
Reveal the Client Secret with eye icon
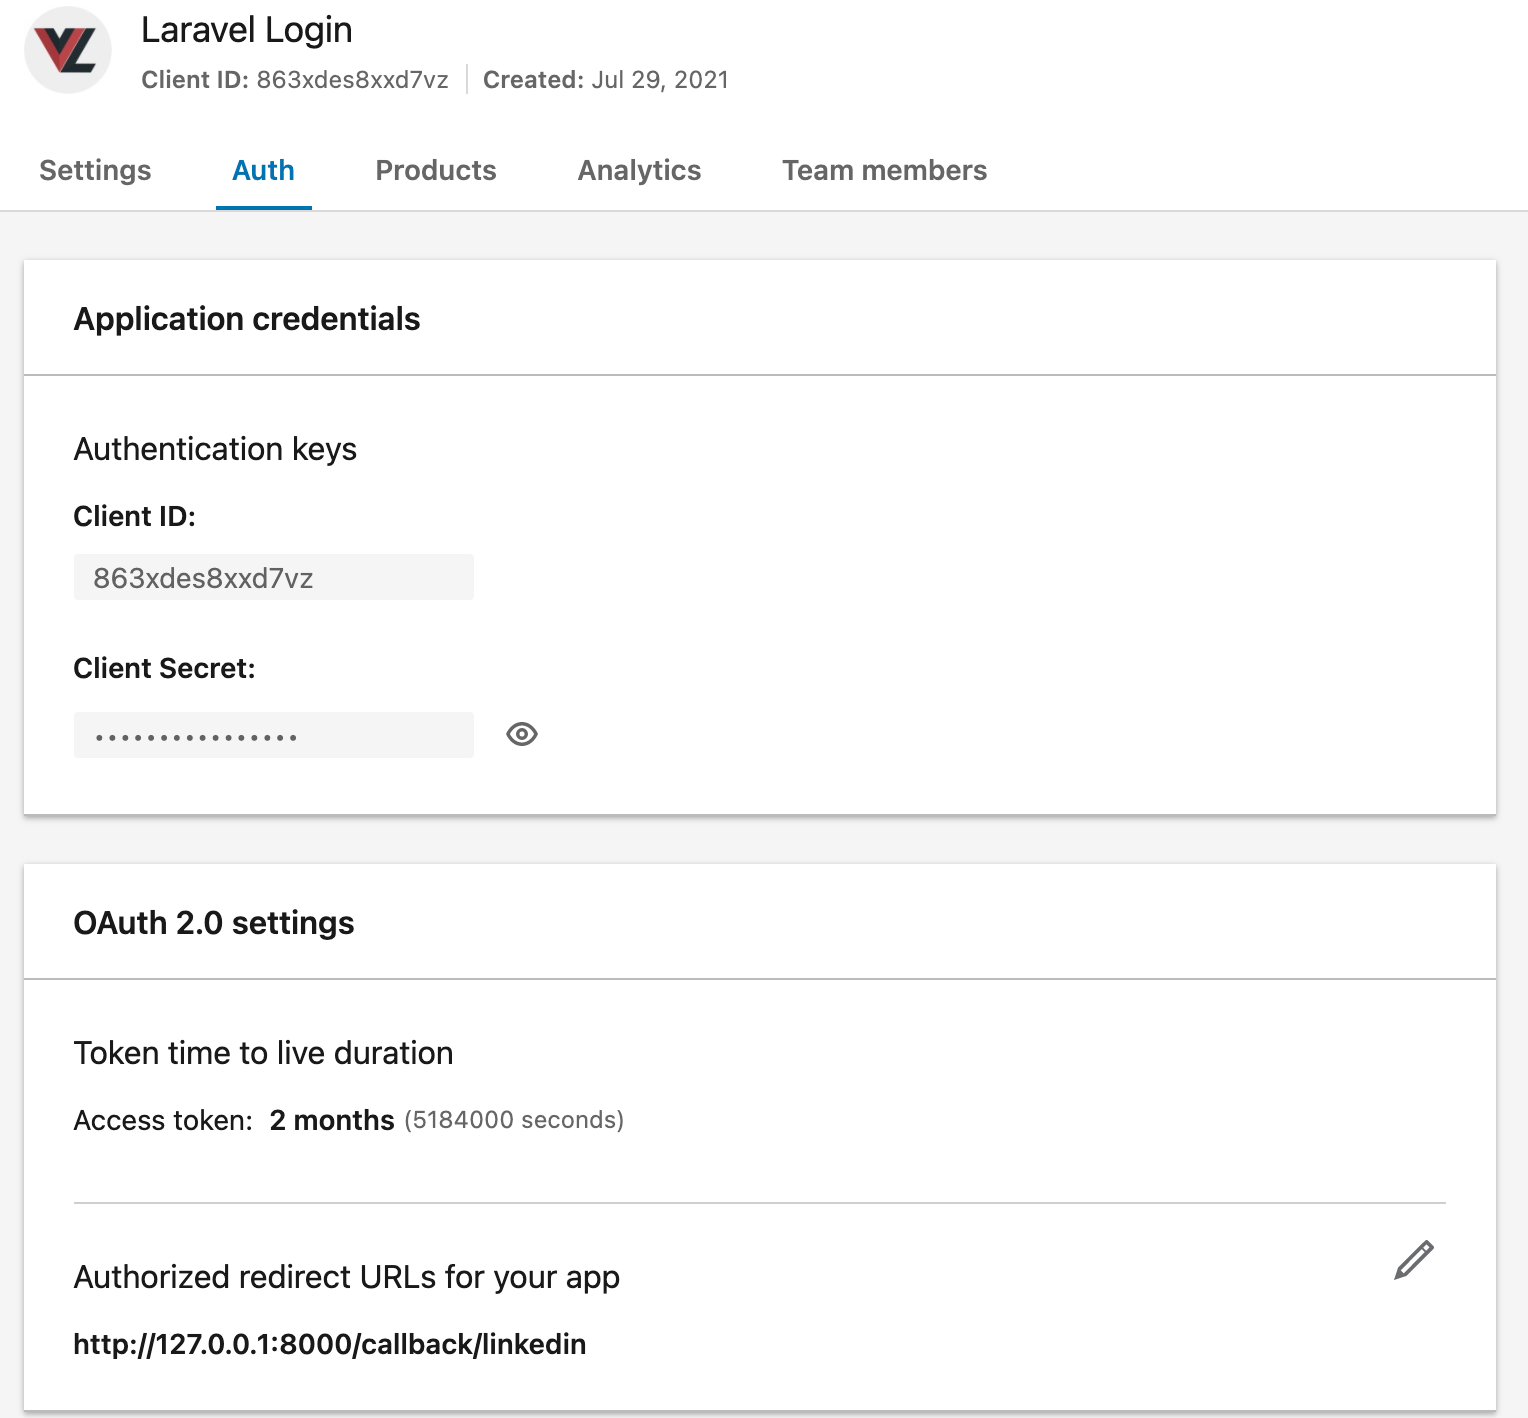coord(522,734)
